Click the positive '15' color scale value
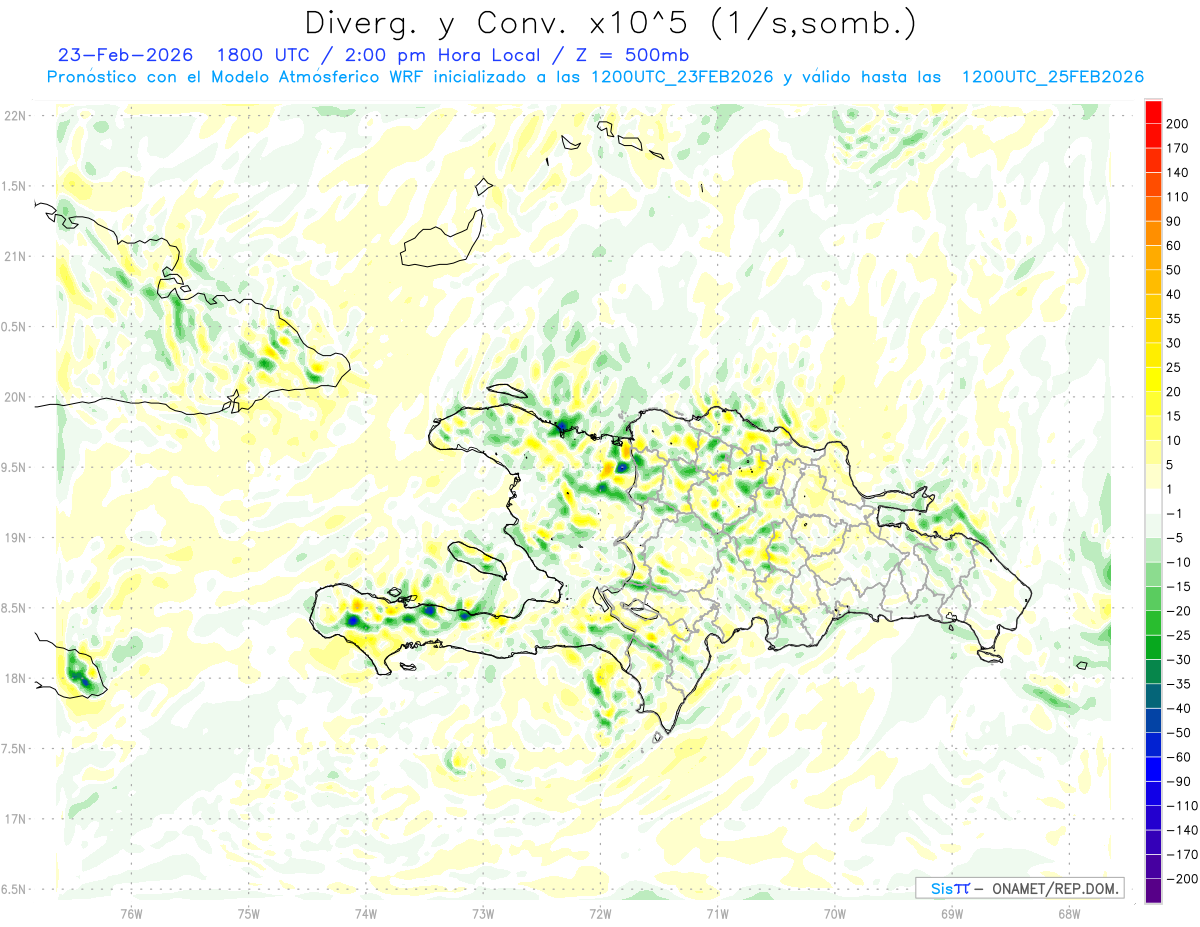 tap(1175, 416)
